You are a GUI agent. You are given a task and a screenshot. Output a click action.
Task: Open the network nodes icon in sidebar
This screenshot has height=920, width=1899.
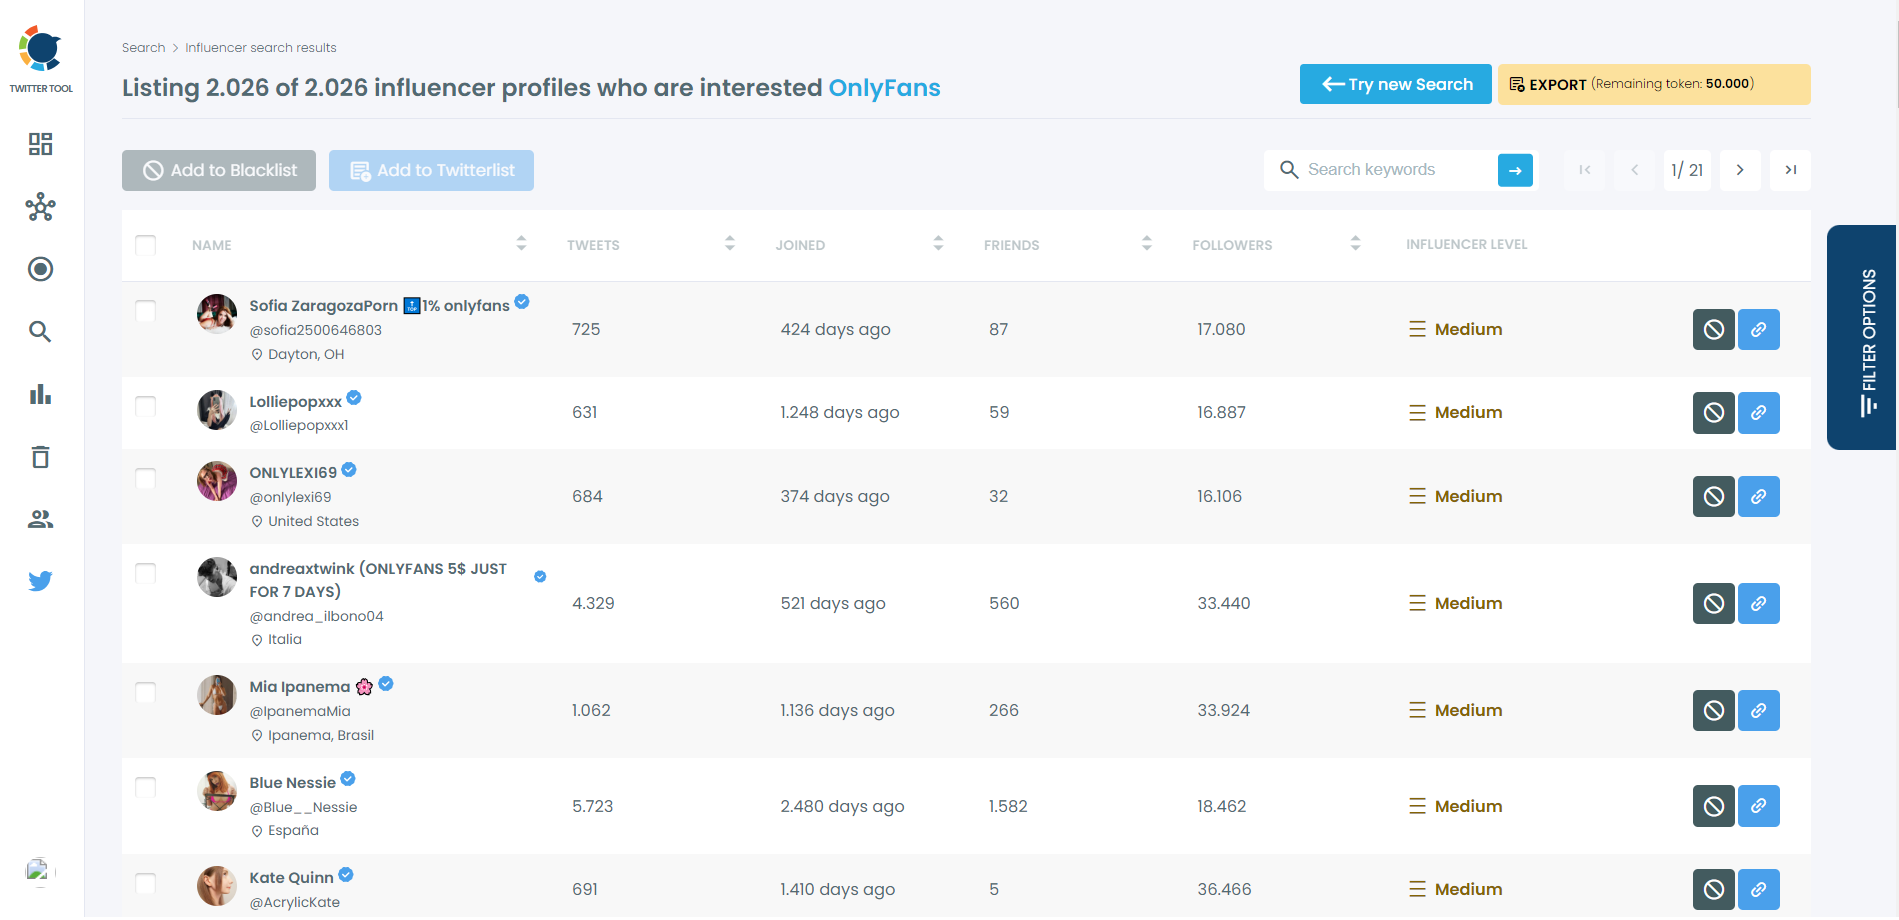(x=40, y=207)
